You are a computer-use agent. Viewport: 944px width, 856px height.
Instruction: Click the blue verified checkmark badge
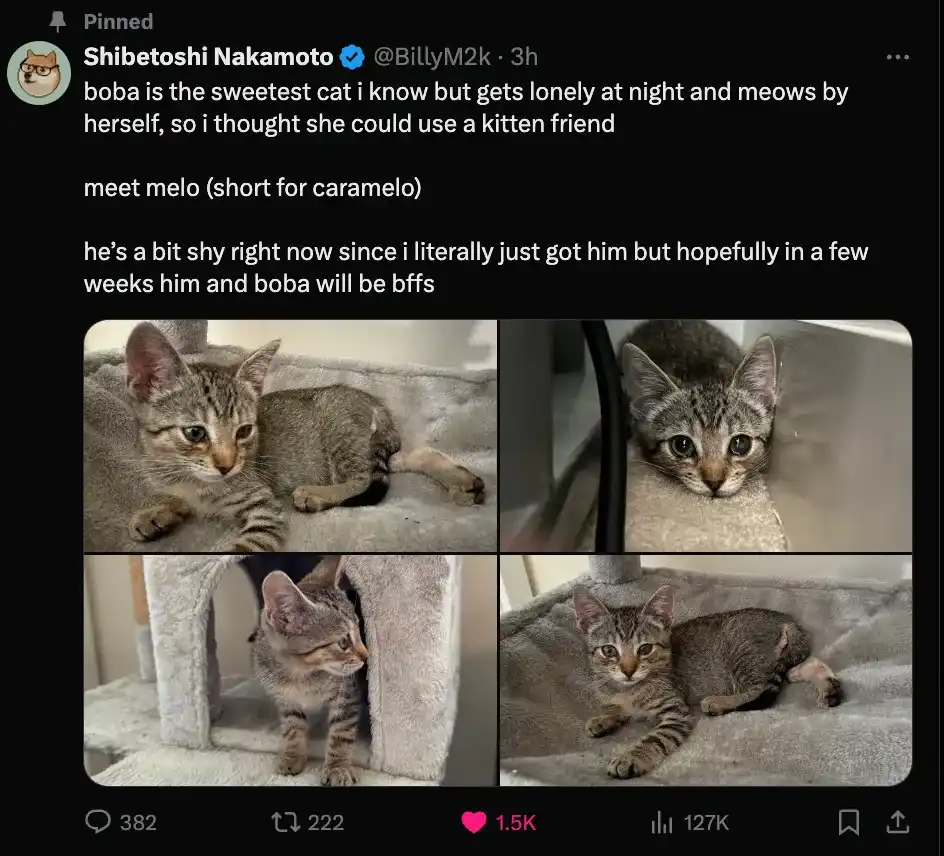pos(352,57)
